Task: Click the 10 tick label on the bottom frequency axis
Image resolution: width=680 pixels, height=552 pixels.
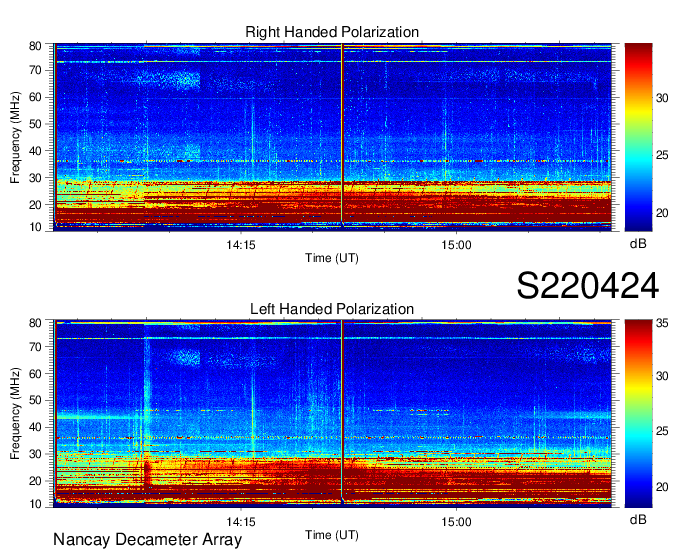Action: [35, 504]
